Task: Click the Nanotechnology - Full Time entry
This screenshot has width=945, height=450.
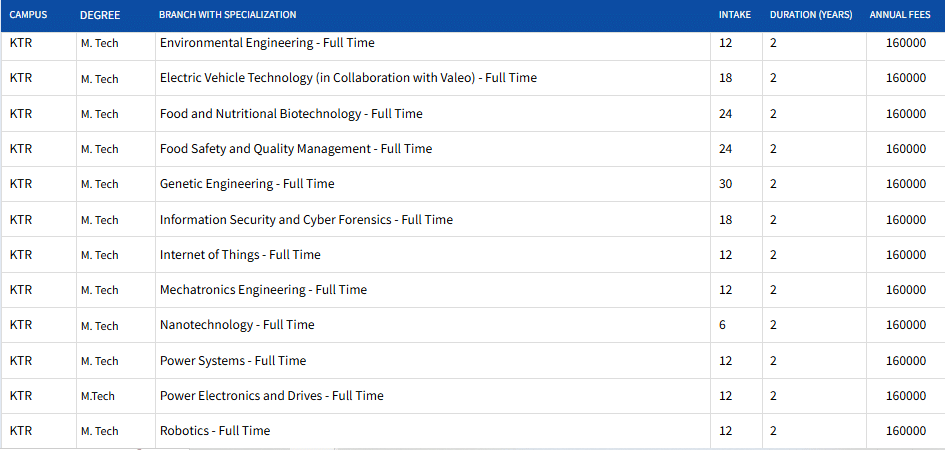Action: (x=237, y=325)
